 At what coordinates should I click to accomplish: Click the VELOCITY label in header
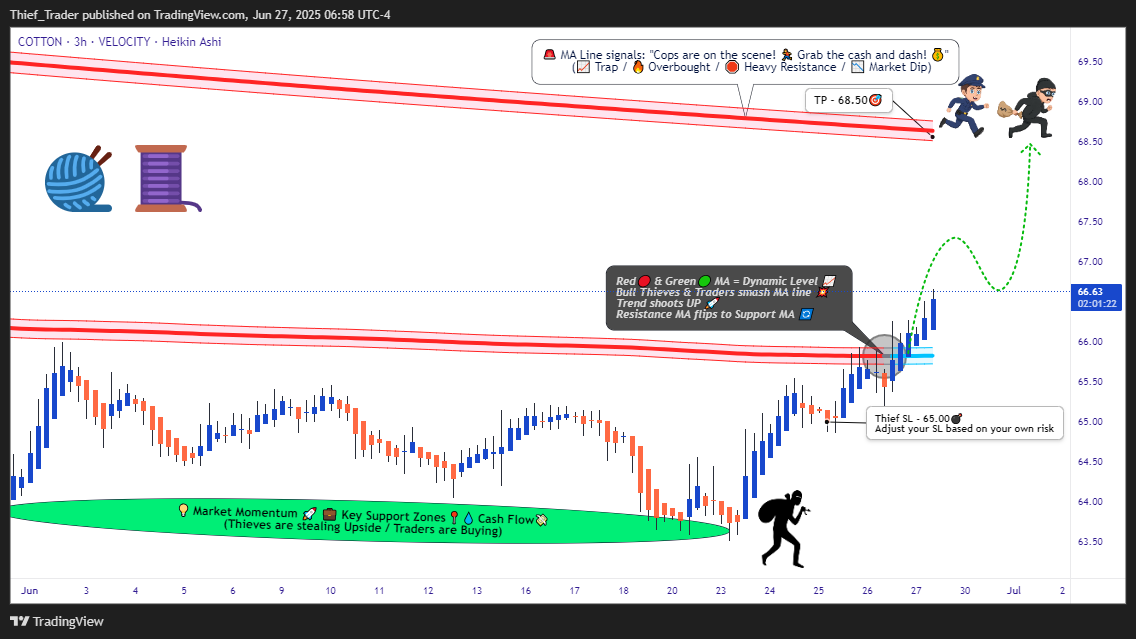[124, 42]
